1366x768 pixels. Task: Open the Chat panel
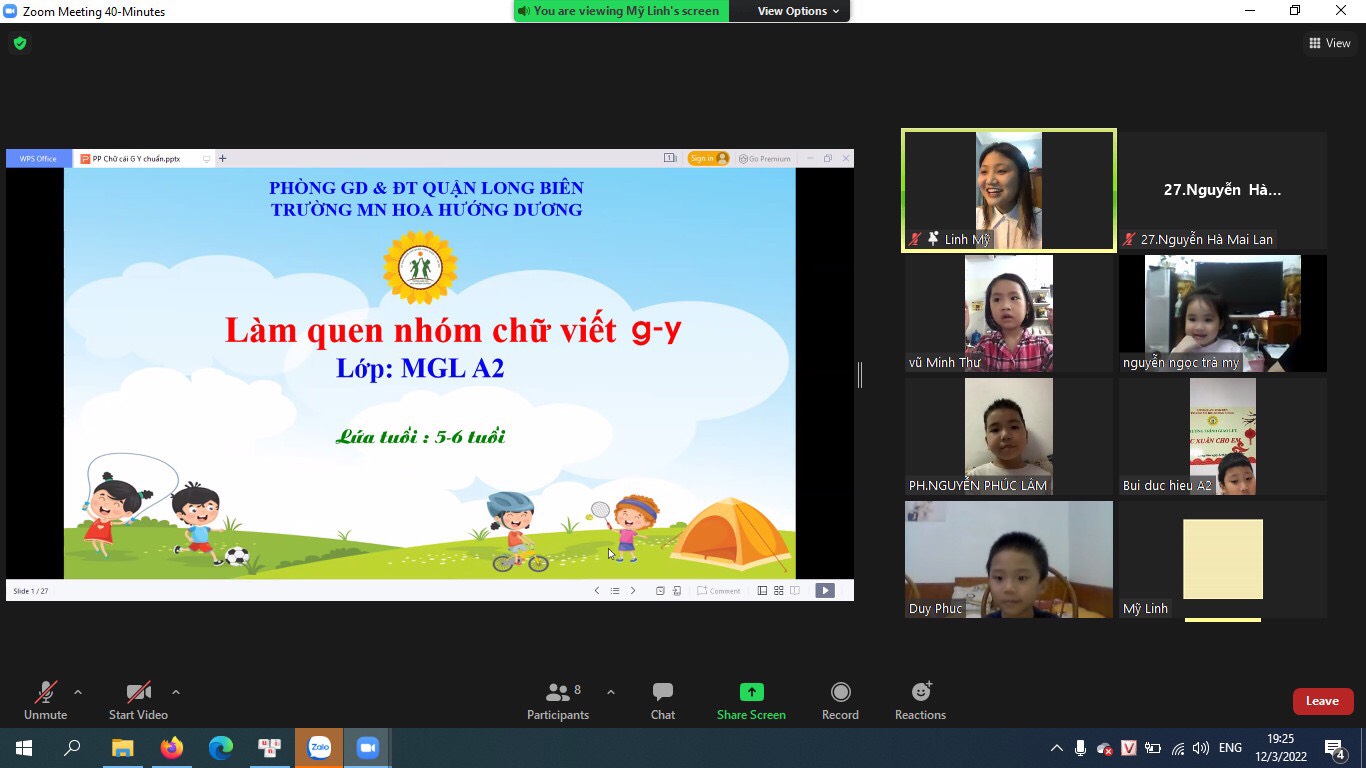tap(662, 701)
